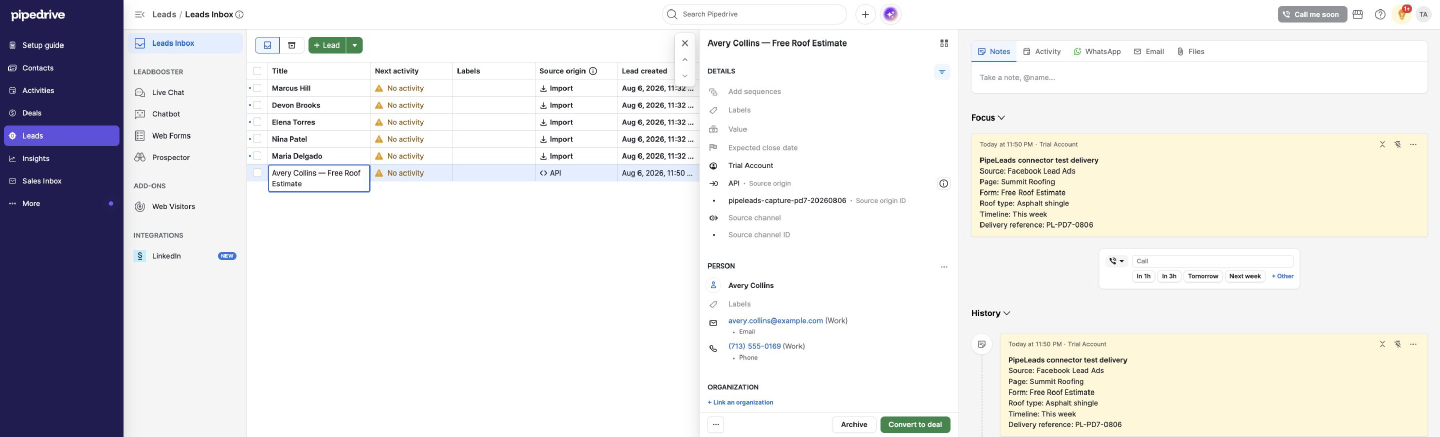Click the pin icon on the Focus note
The image size is (1440, 437).
click(1397, 144)
